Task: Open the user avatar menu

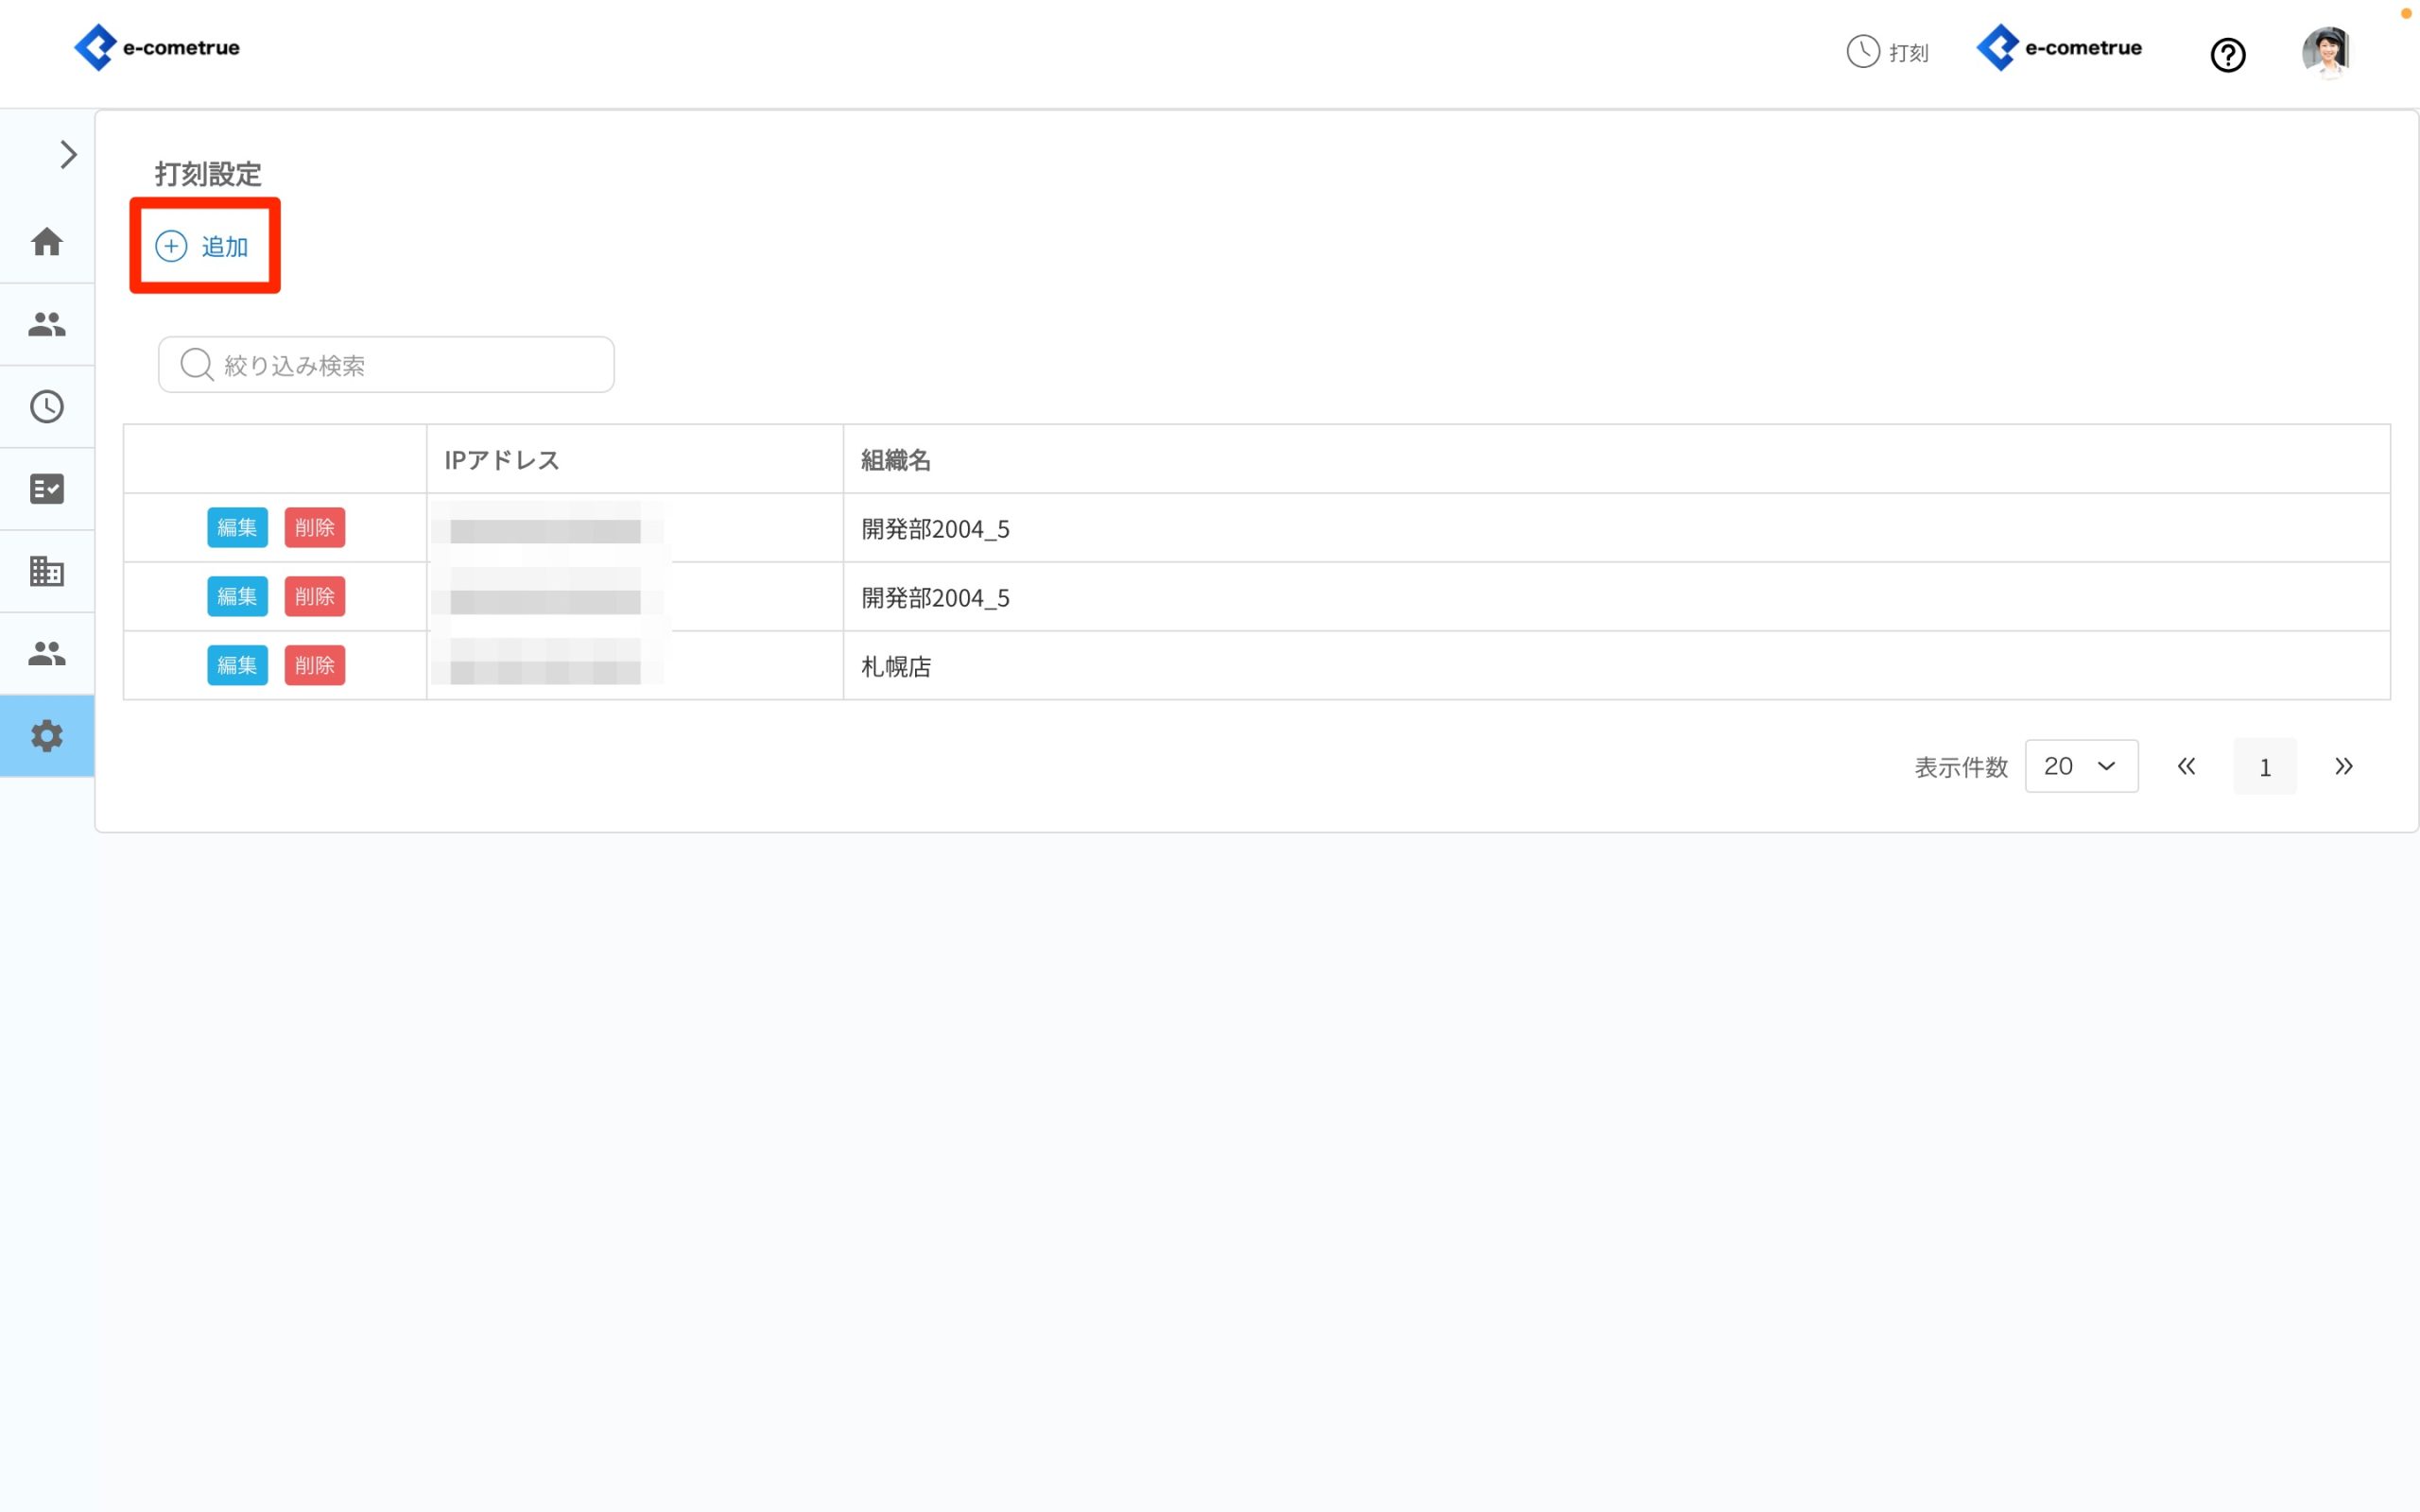Action: [x=2326, y=52]
